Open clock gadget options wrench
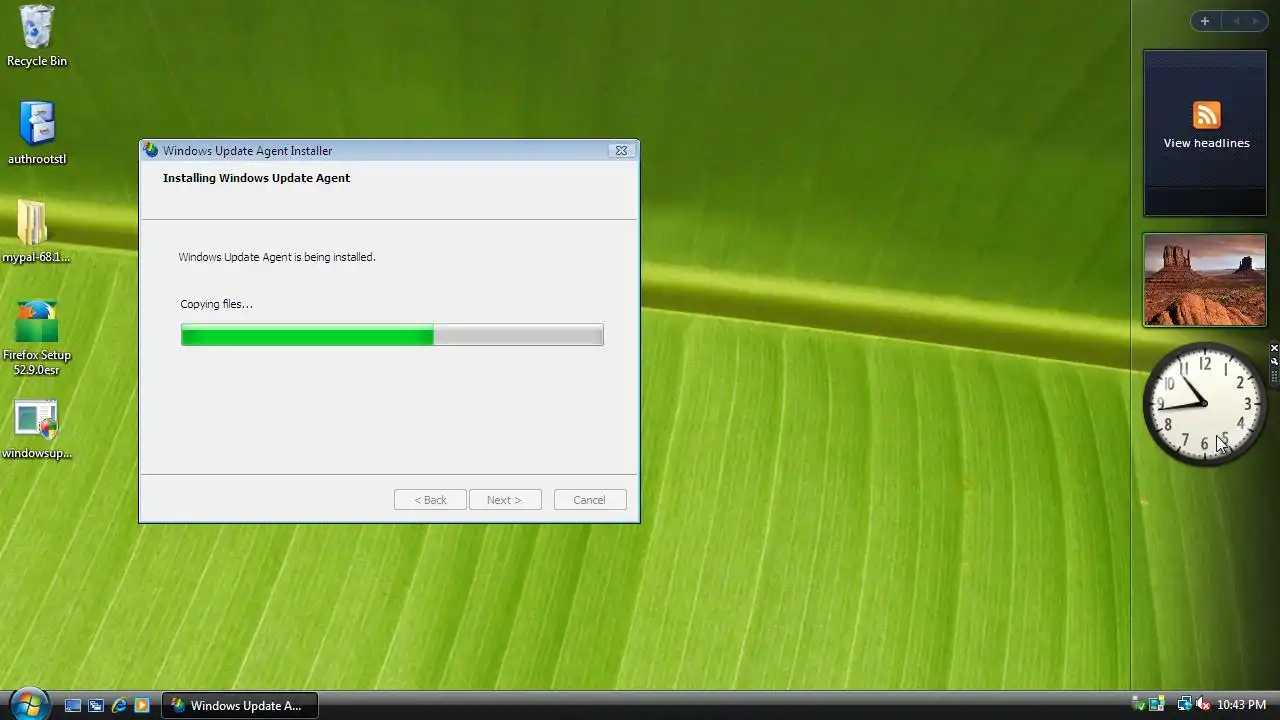The width and height of the screenshot is (1280, 720). pos(1274,361)
